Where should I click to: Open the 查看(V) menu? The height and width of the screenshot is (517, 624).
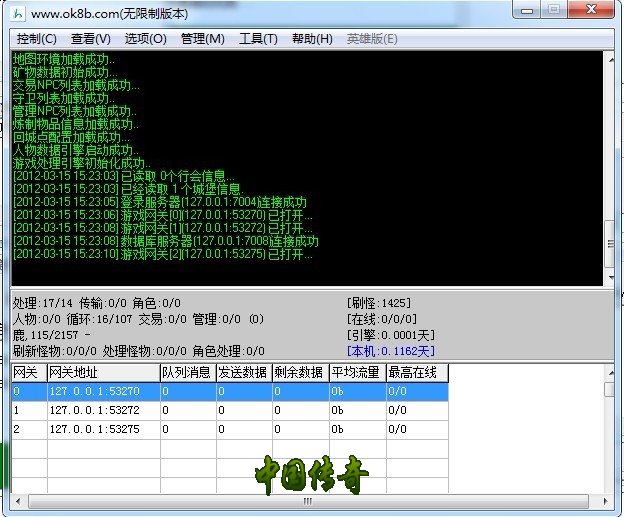coord(91,39)
